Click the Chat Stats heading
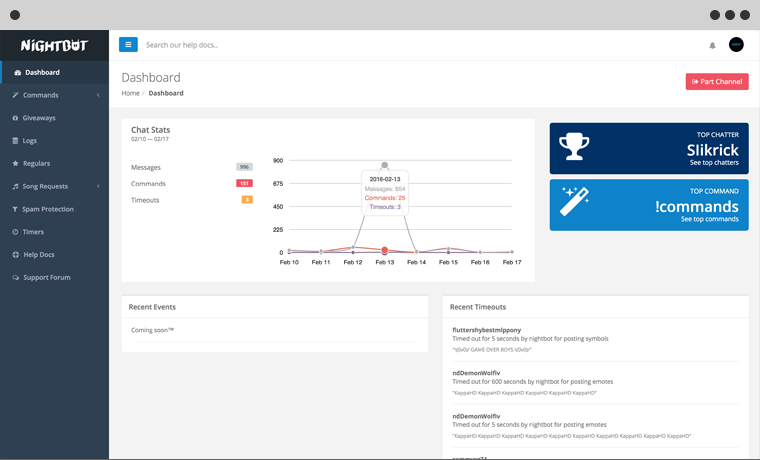The height and width of the screenshot is (460, 760). click(x=150, y=130)
